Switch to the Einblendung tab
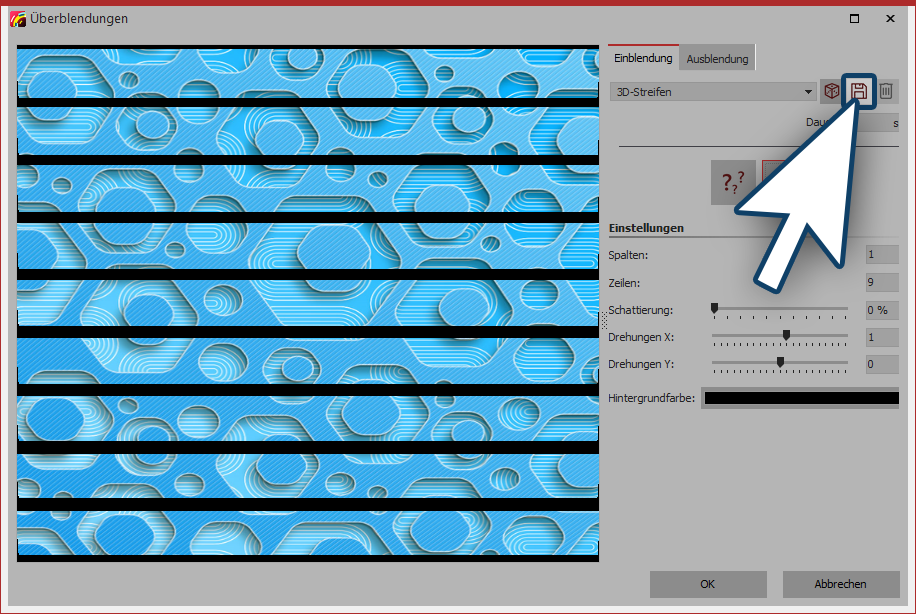Screen dimensions: 916x614 (x=643, y=59)
